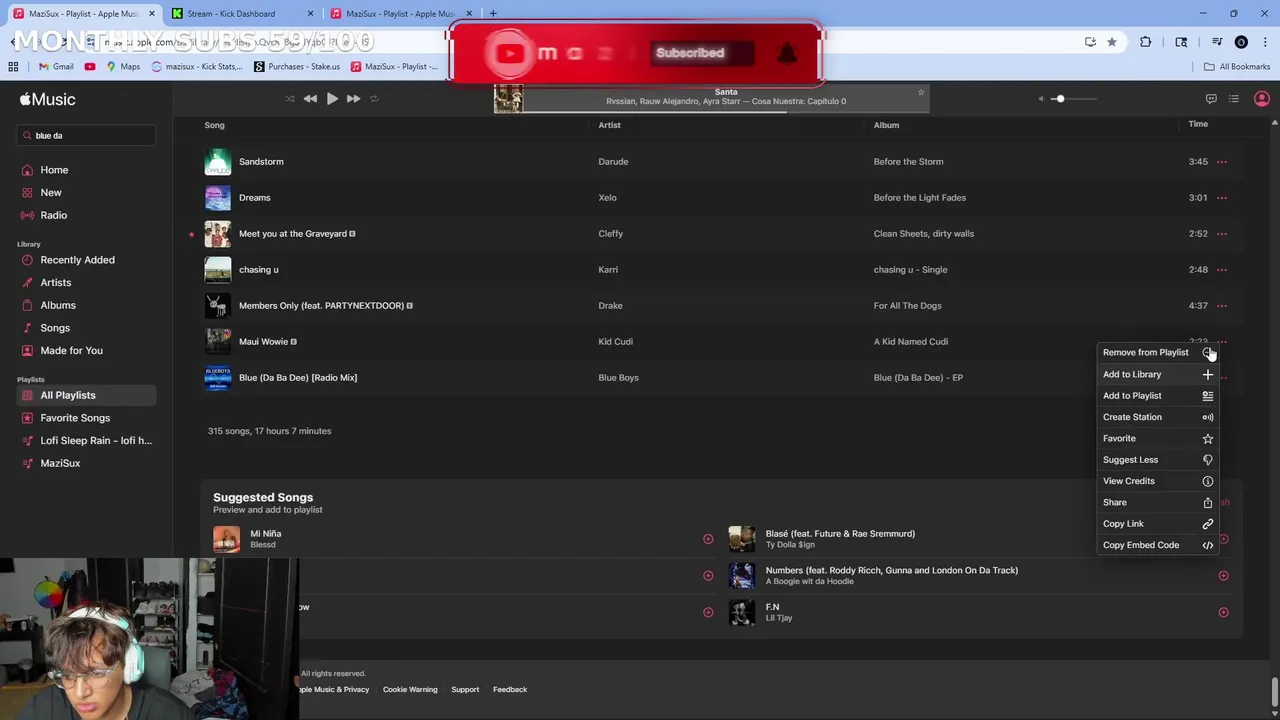The image size is (1280, 720).
Task: Select Copy Link in context menu
Action: (1157, 524)
